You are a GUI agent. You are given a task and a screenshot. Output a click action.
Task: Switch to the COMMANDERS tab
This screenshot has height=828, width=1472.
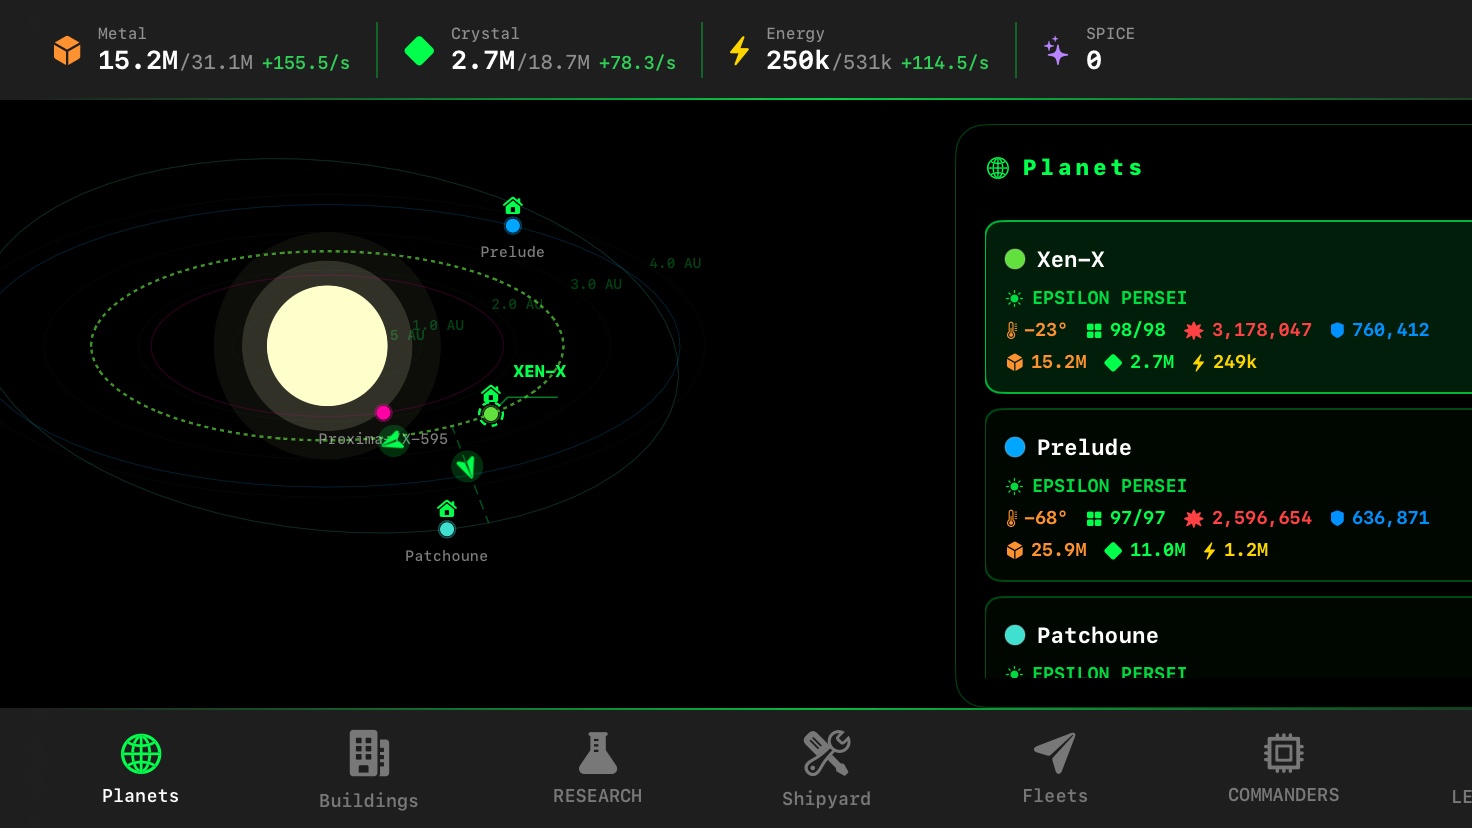point(1284,768)
